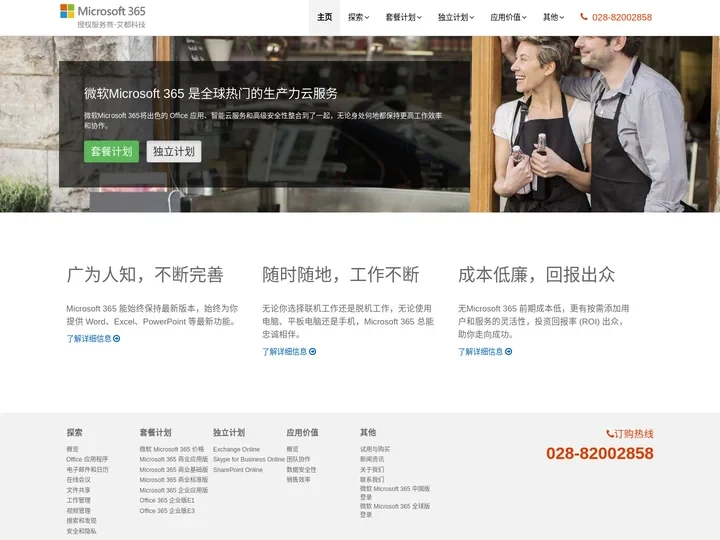Open footer link 微软 Microsoft 365 全球版登录
The width and height of the screenshot is (720, 540).
tap(395, 510)
